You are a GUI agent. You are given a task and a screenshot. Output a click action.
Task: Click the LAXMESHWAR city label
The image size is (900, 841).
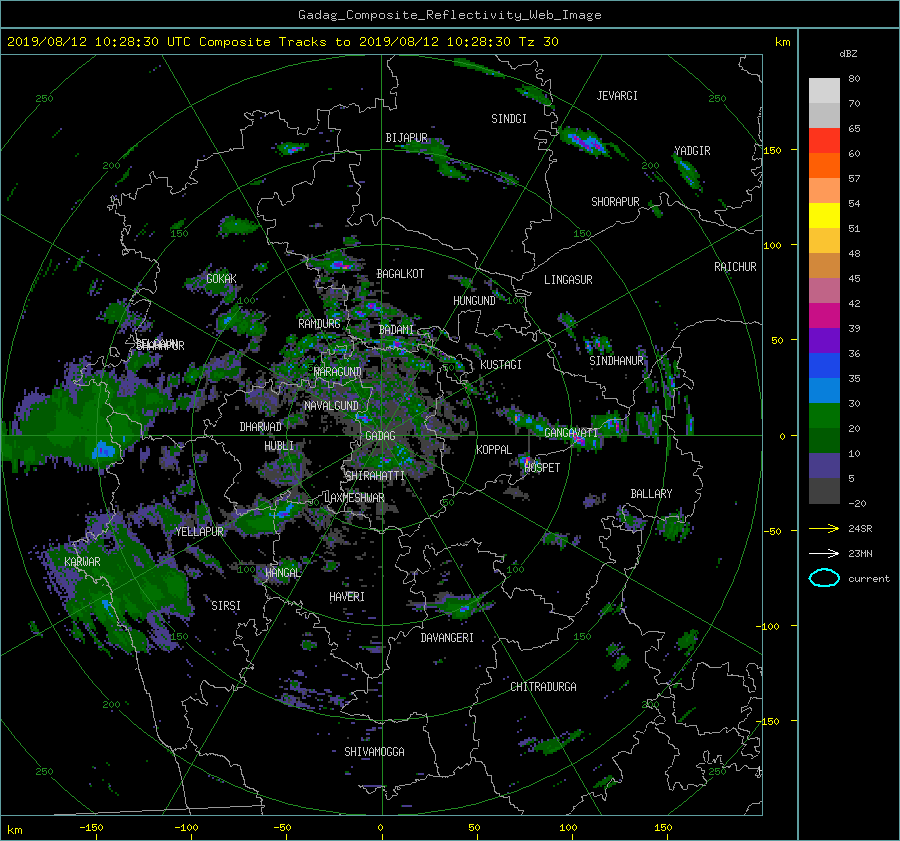pos(354,498)
